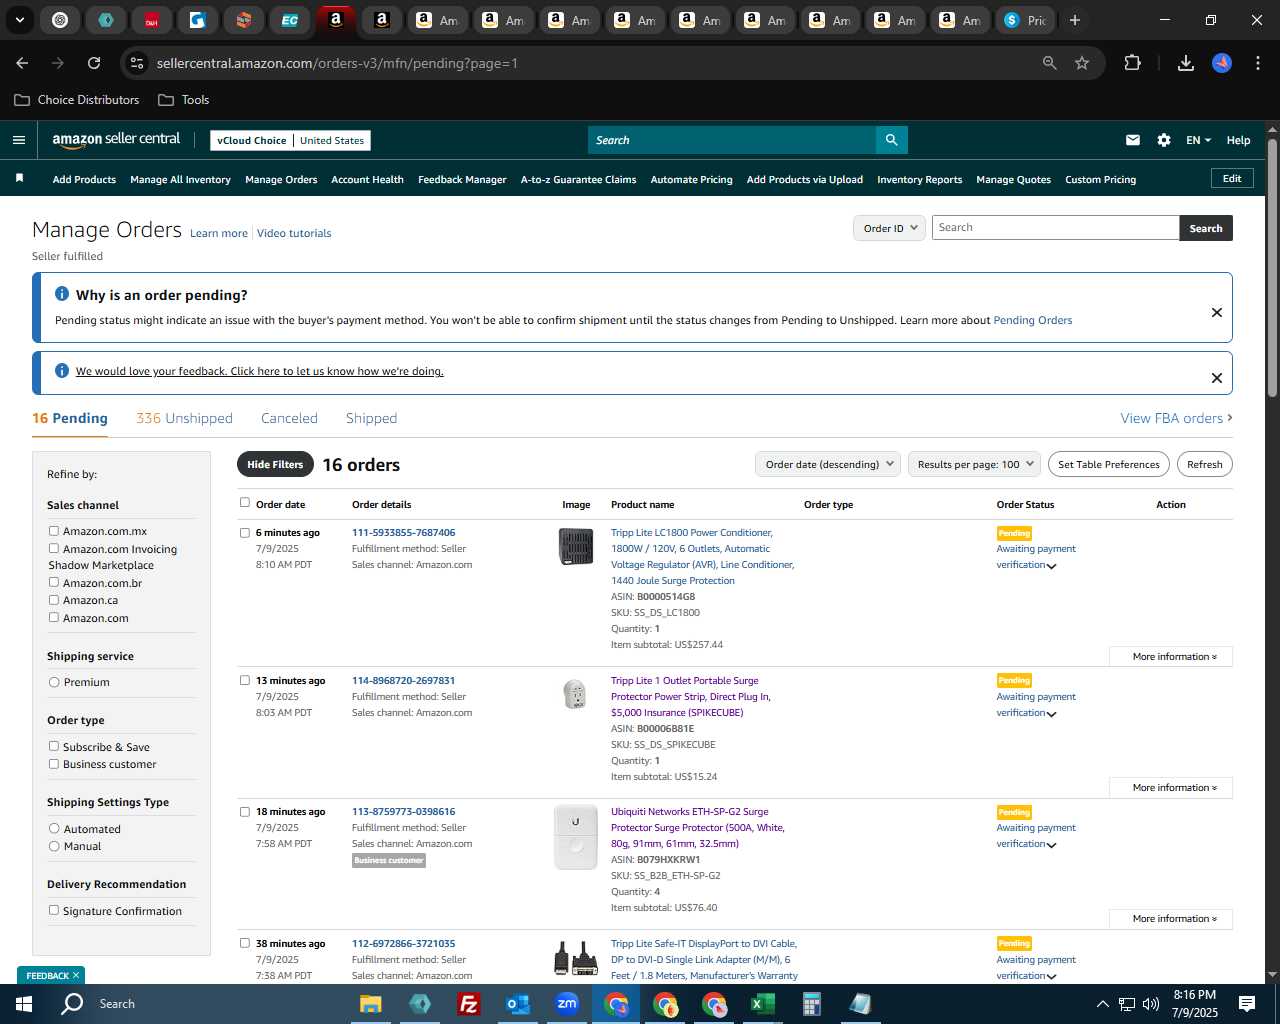Check the Amazon.ca sales channel filter
The height and width of the screenshot is (1024, 1280).
click(x=54, y=600)
